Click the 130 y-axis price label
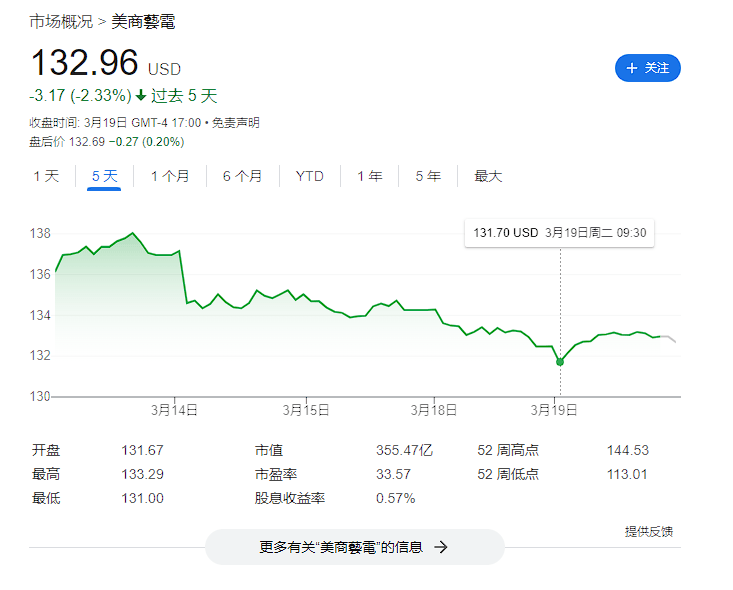733x590 pixels. coord(40,396)
